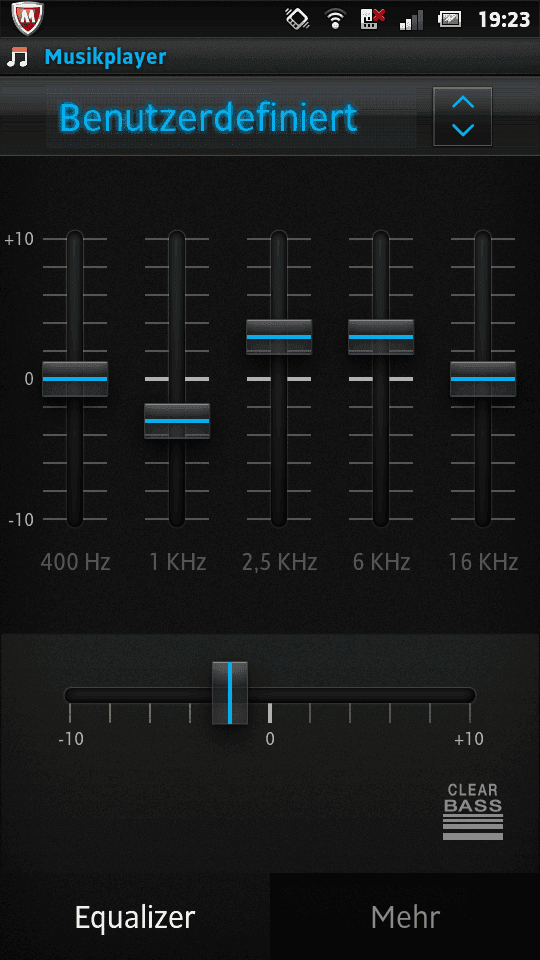This screenshot has width=540, height=960.
Task: Tap the music note icon beside Musikplayer
Action: click(18, 58)
